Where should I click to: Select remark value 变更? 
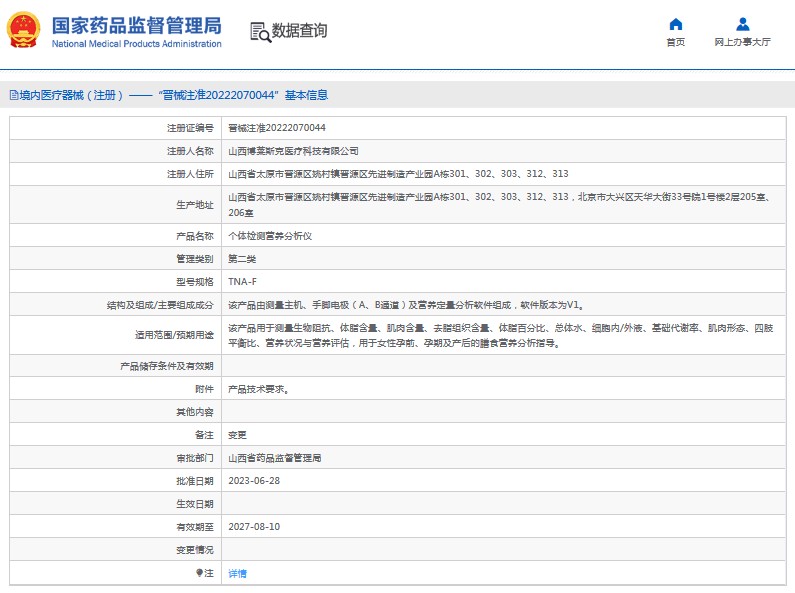tap(237, 435)
